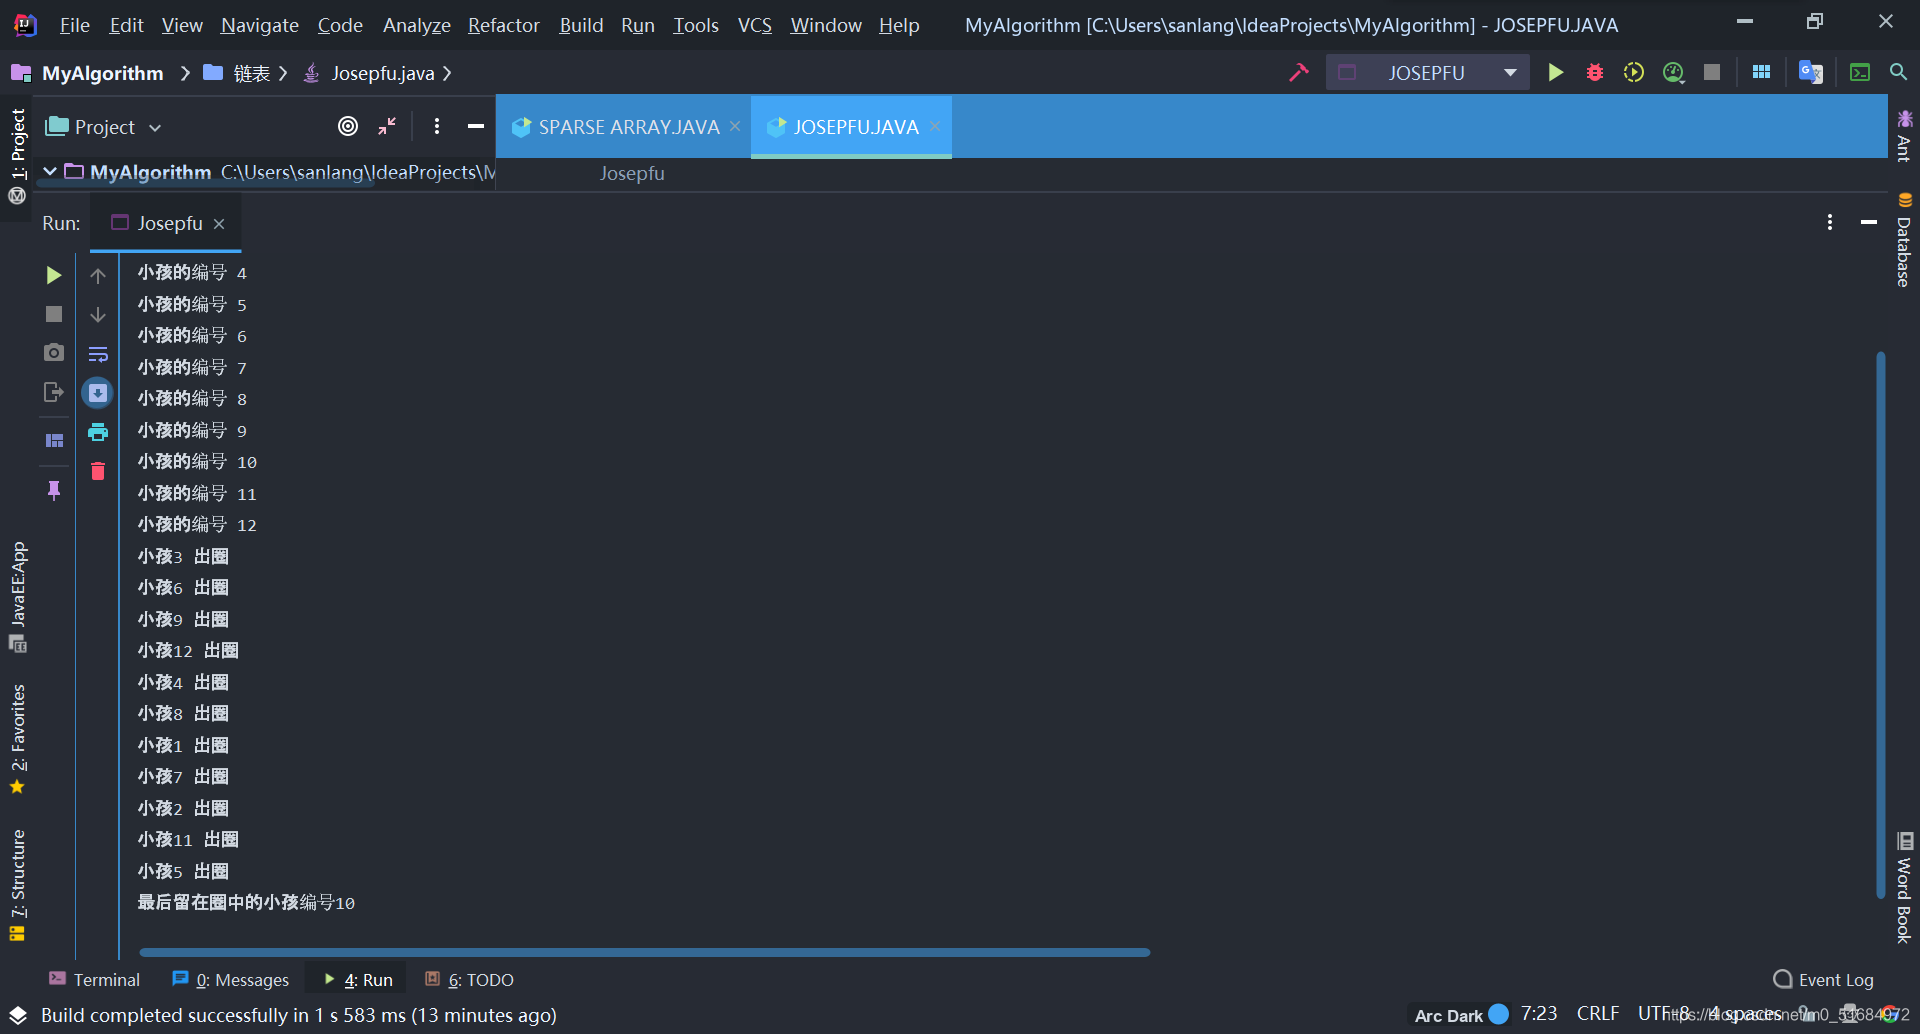
Task: Run with coverage icon in toolbar
Action: point(1634,72)
